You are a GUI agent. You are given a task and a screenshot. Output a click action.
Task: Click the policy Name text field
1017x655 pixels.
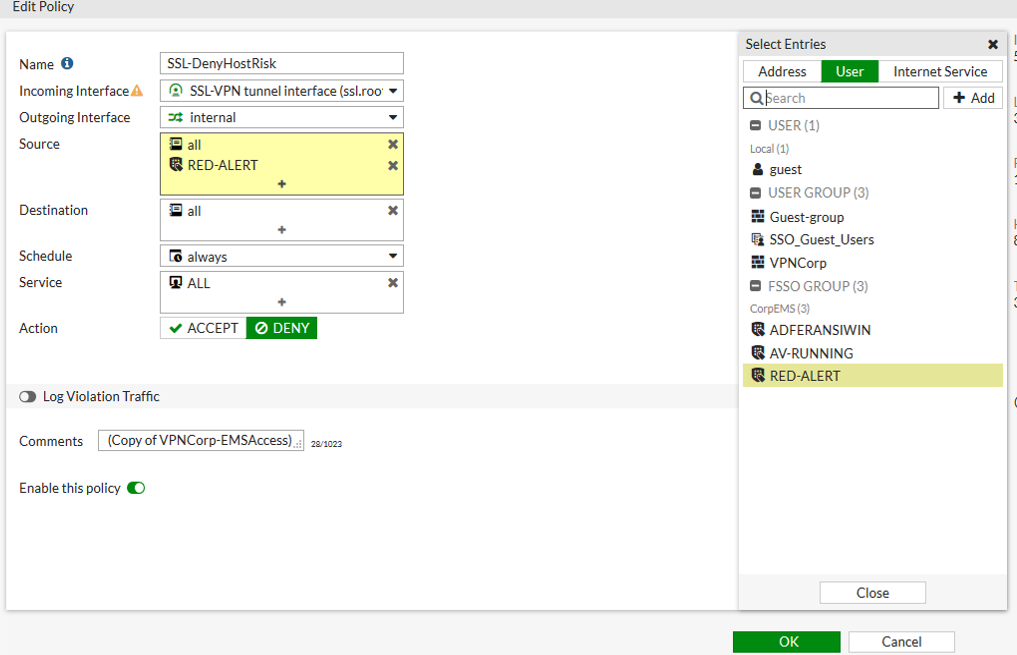pyautogui.click(x=281, y=64)
